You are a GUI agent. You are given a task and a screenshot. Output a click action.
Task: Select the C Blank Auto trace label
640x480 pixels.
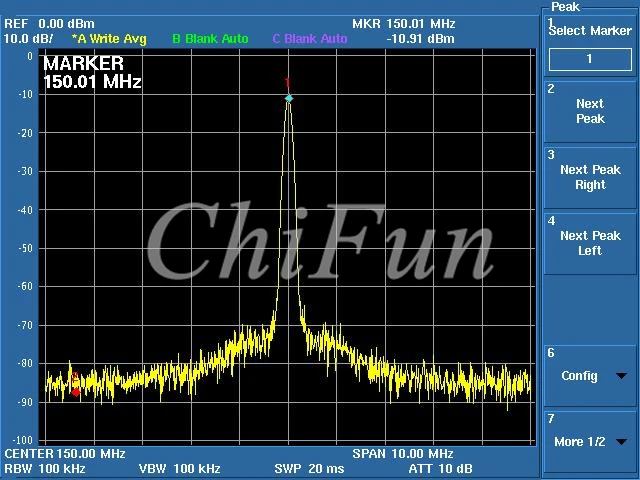pos(310,39)
